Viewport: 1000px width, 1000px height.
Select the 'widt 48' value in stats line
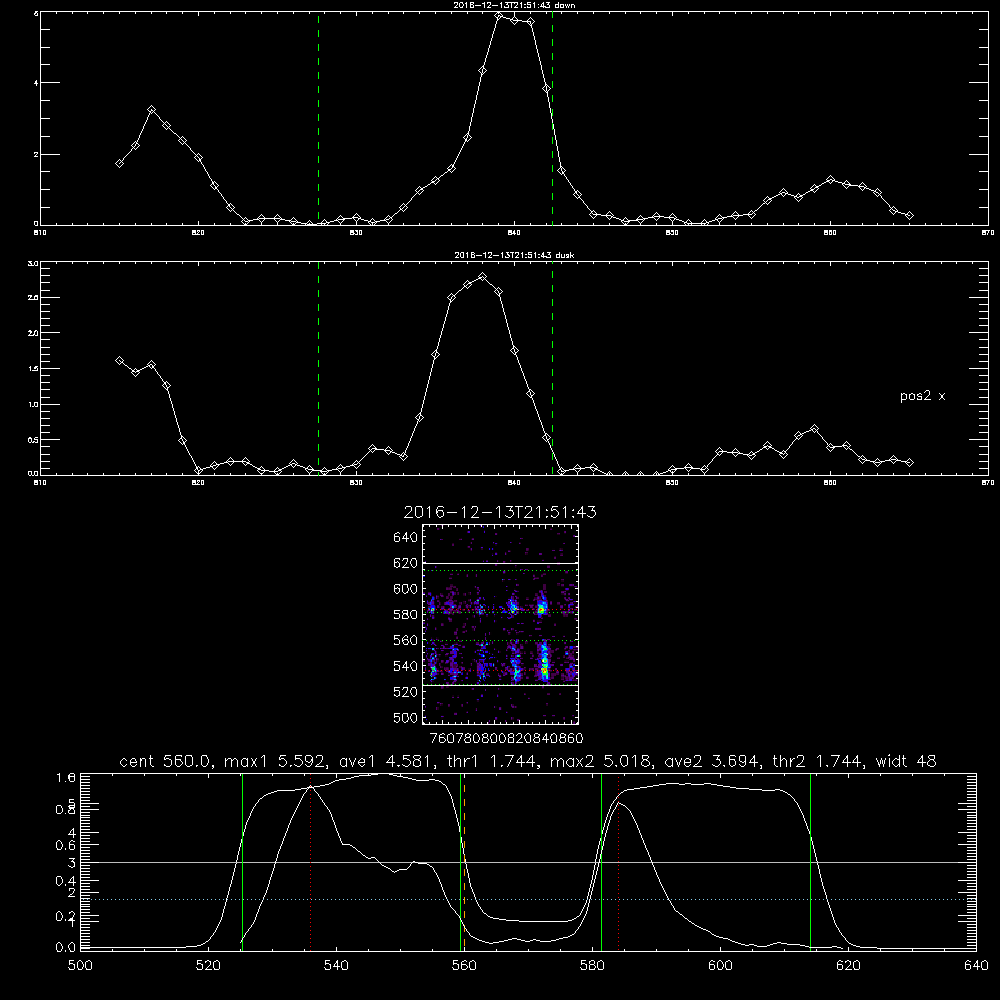[x=906, y=761]
